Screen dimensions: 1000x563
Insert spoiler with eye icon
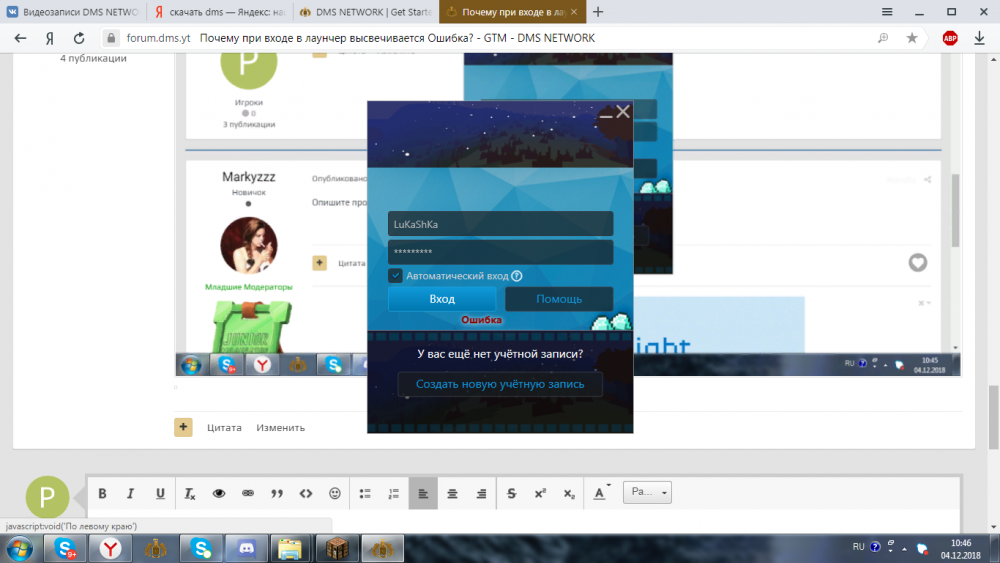(219, 494)
